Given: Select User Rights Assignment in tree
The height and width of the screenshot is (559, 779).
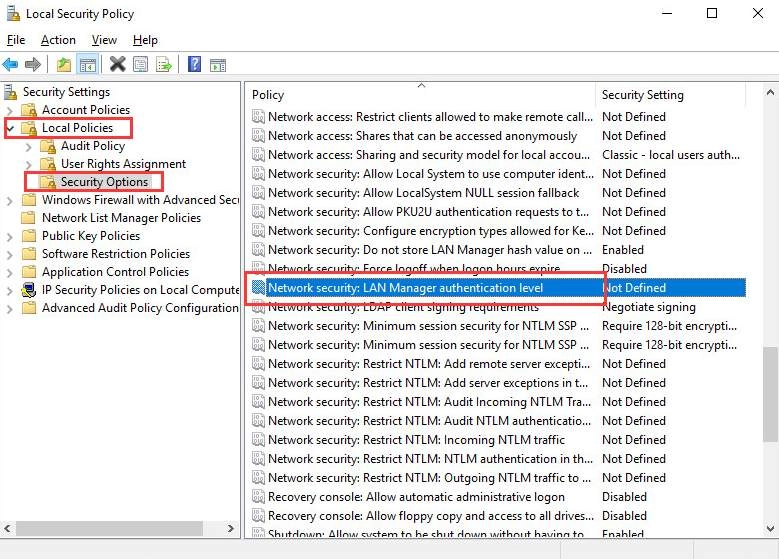Looking at the screenshot, I should point(123,164).
